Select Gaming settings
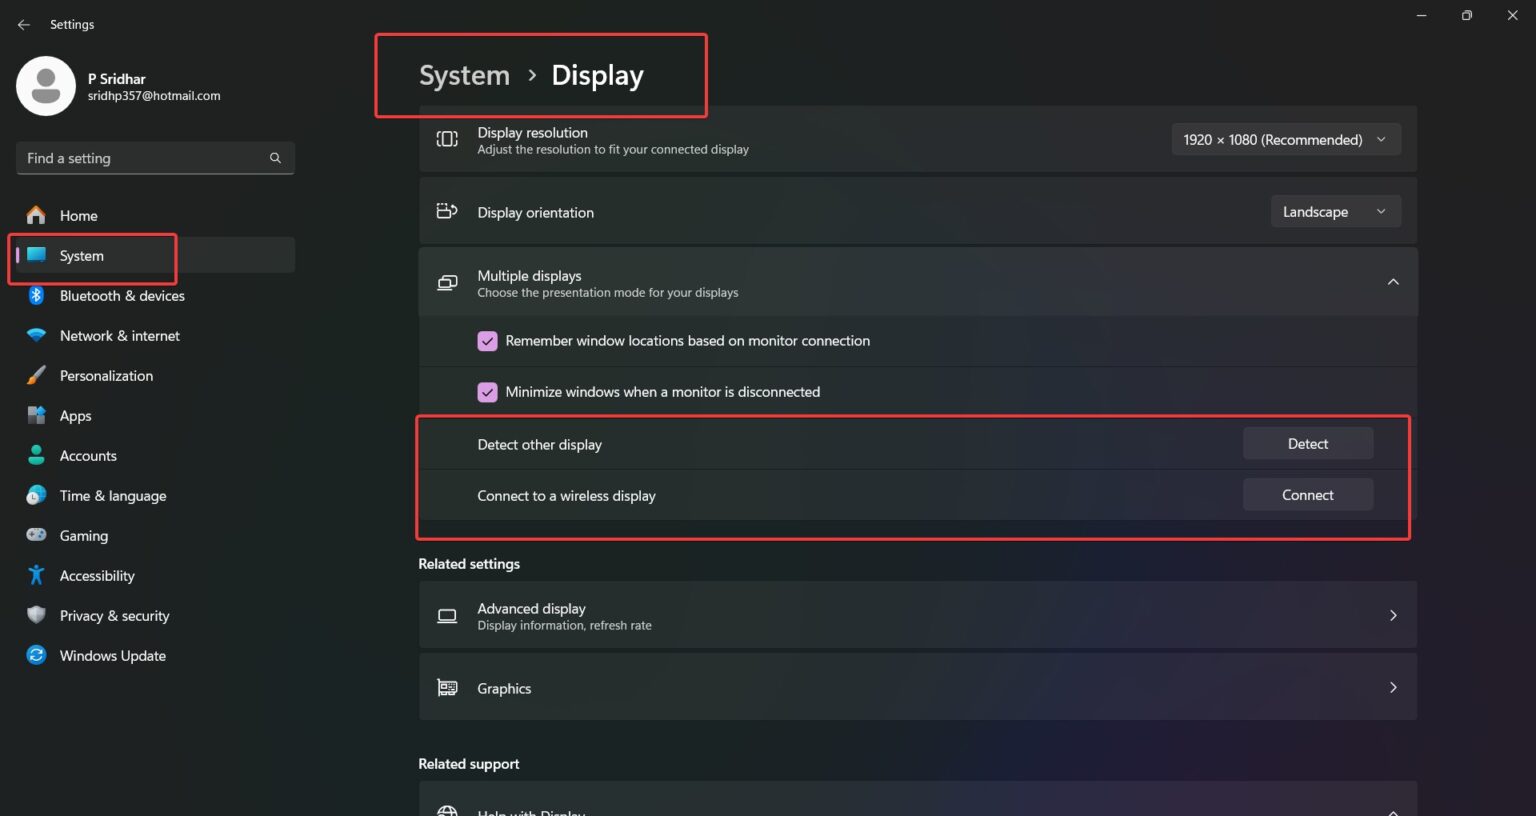The image size is (1536, 816). (83, 535)
